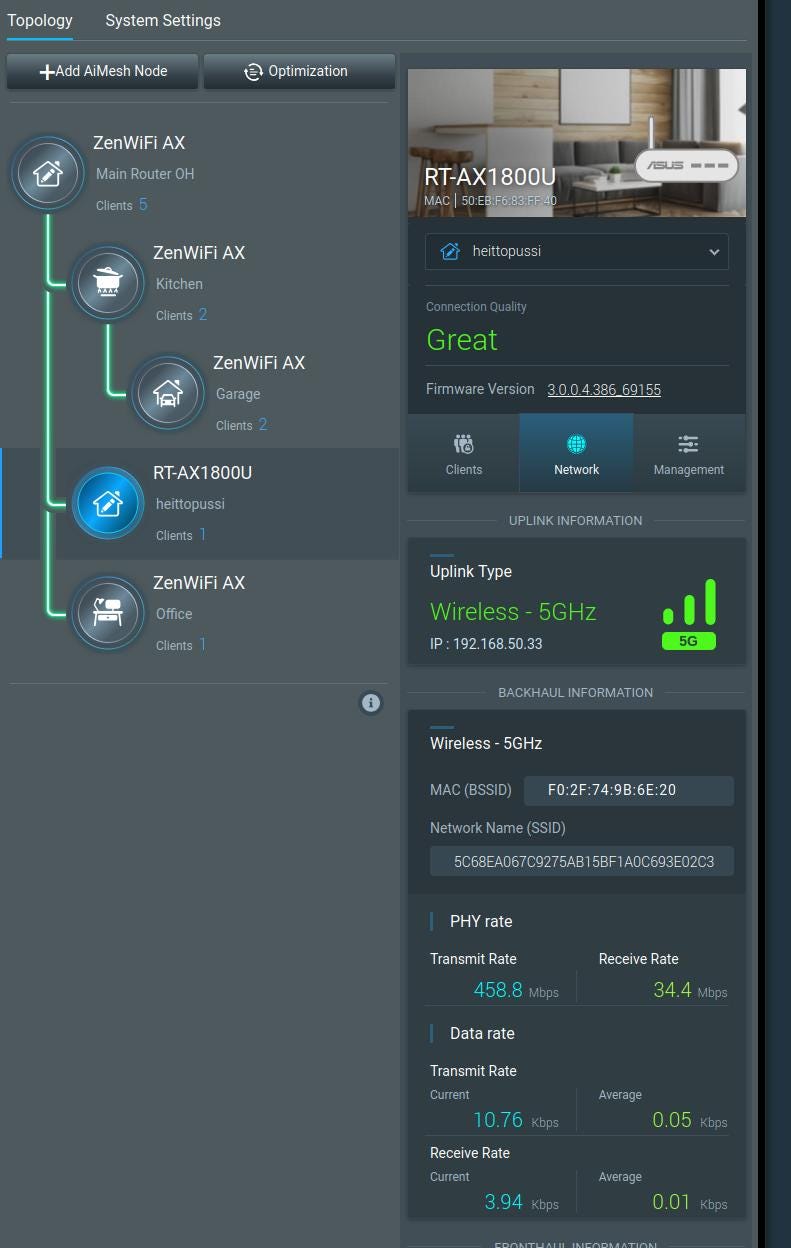Click the Network Name SSID field

(582, 861)
